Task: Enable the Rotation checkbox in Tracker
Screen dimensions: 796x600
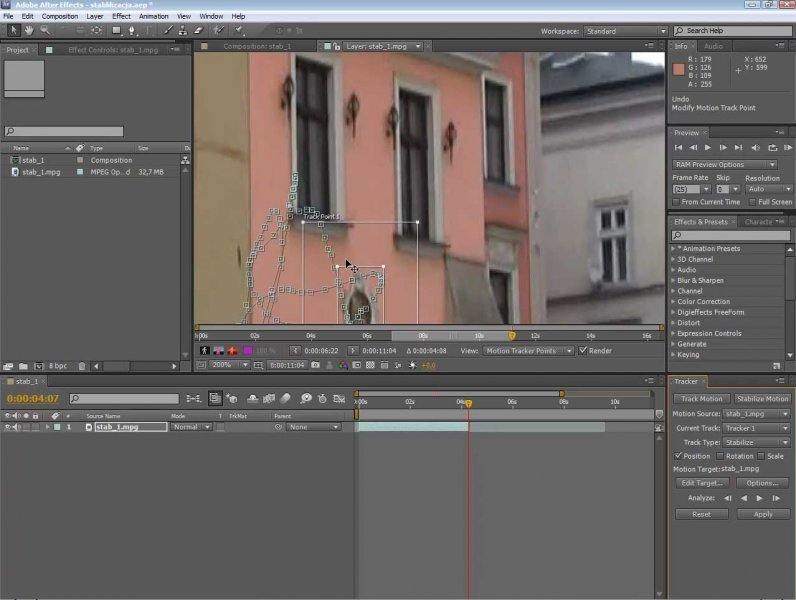Action: [720, 456]
